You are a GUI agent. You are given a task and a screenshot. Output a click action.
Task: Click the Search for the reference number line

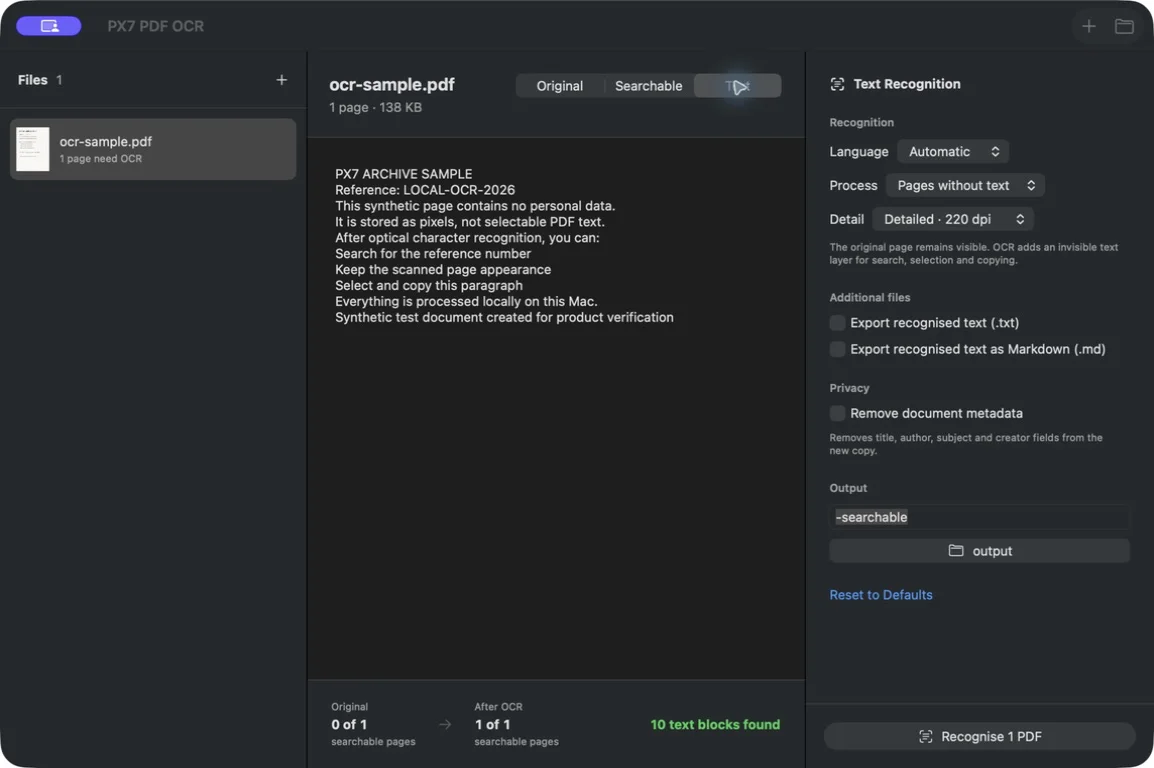tap(433, 254)
